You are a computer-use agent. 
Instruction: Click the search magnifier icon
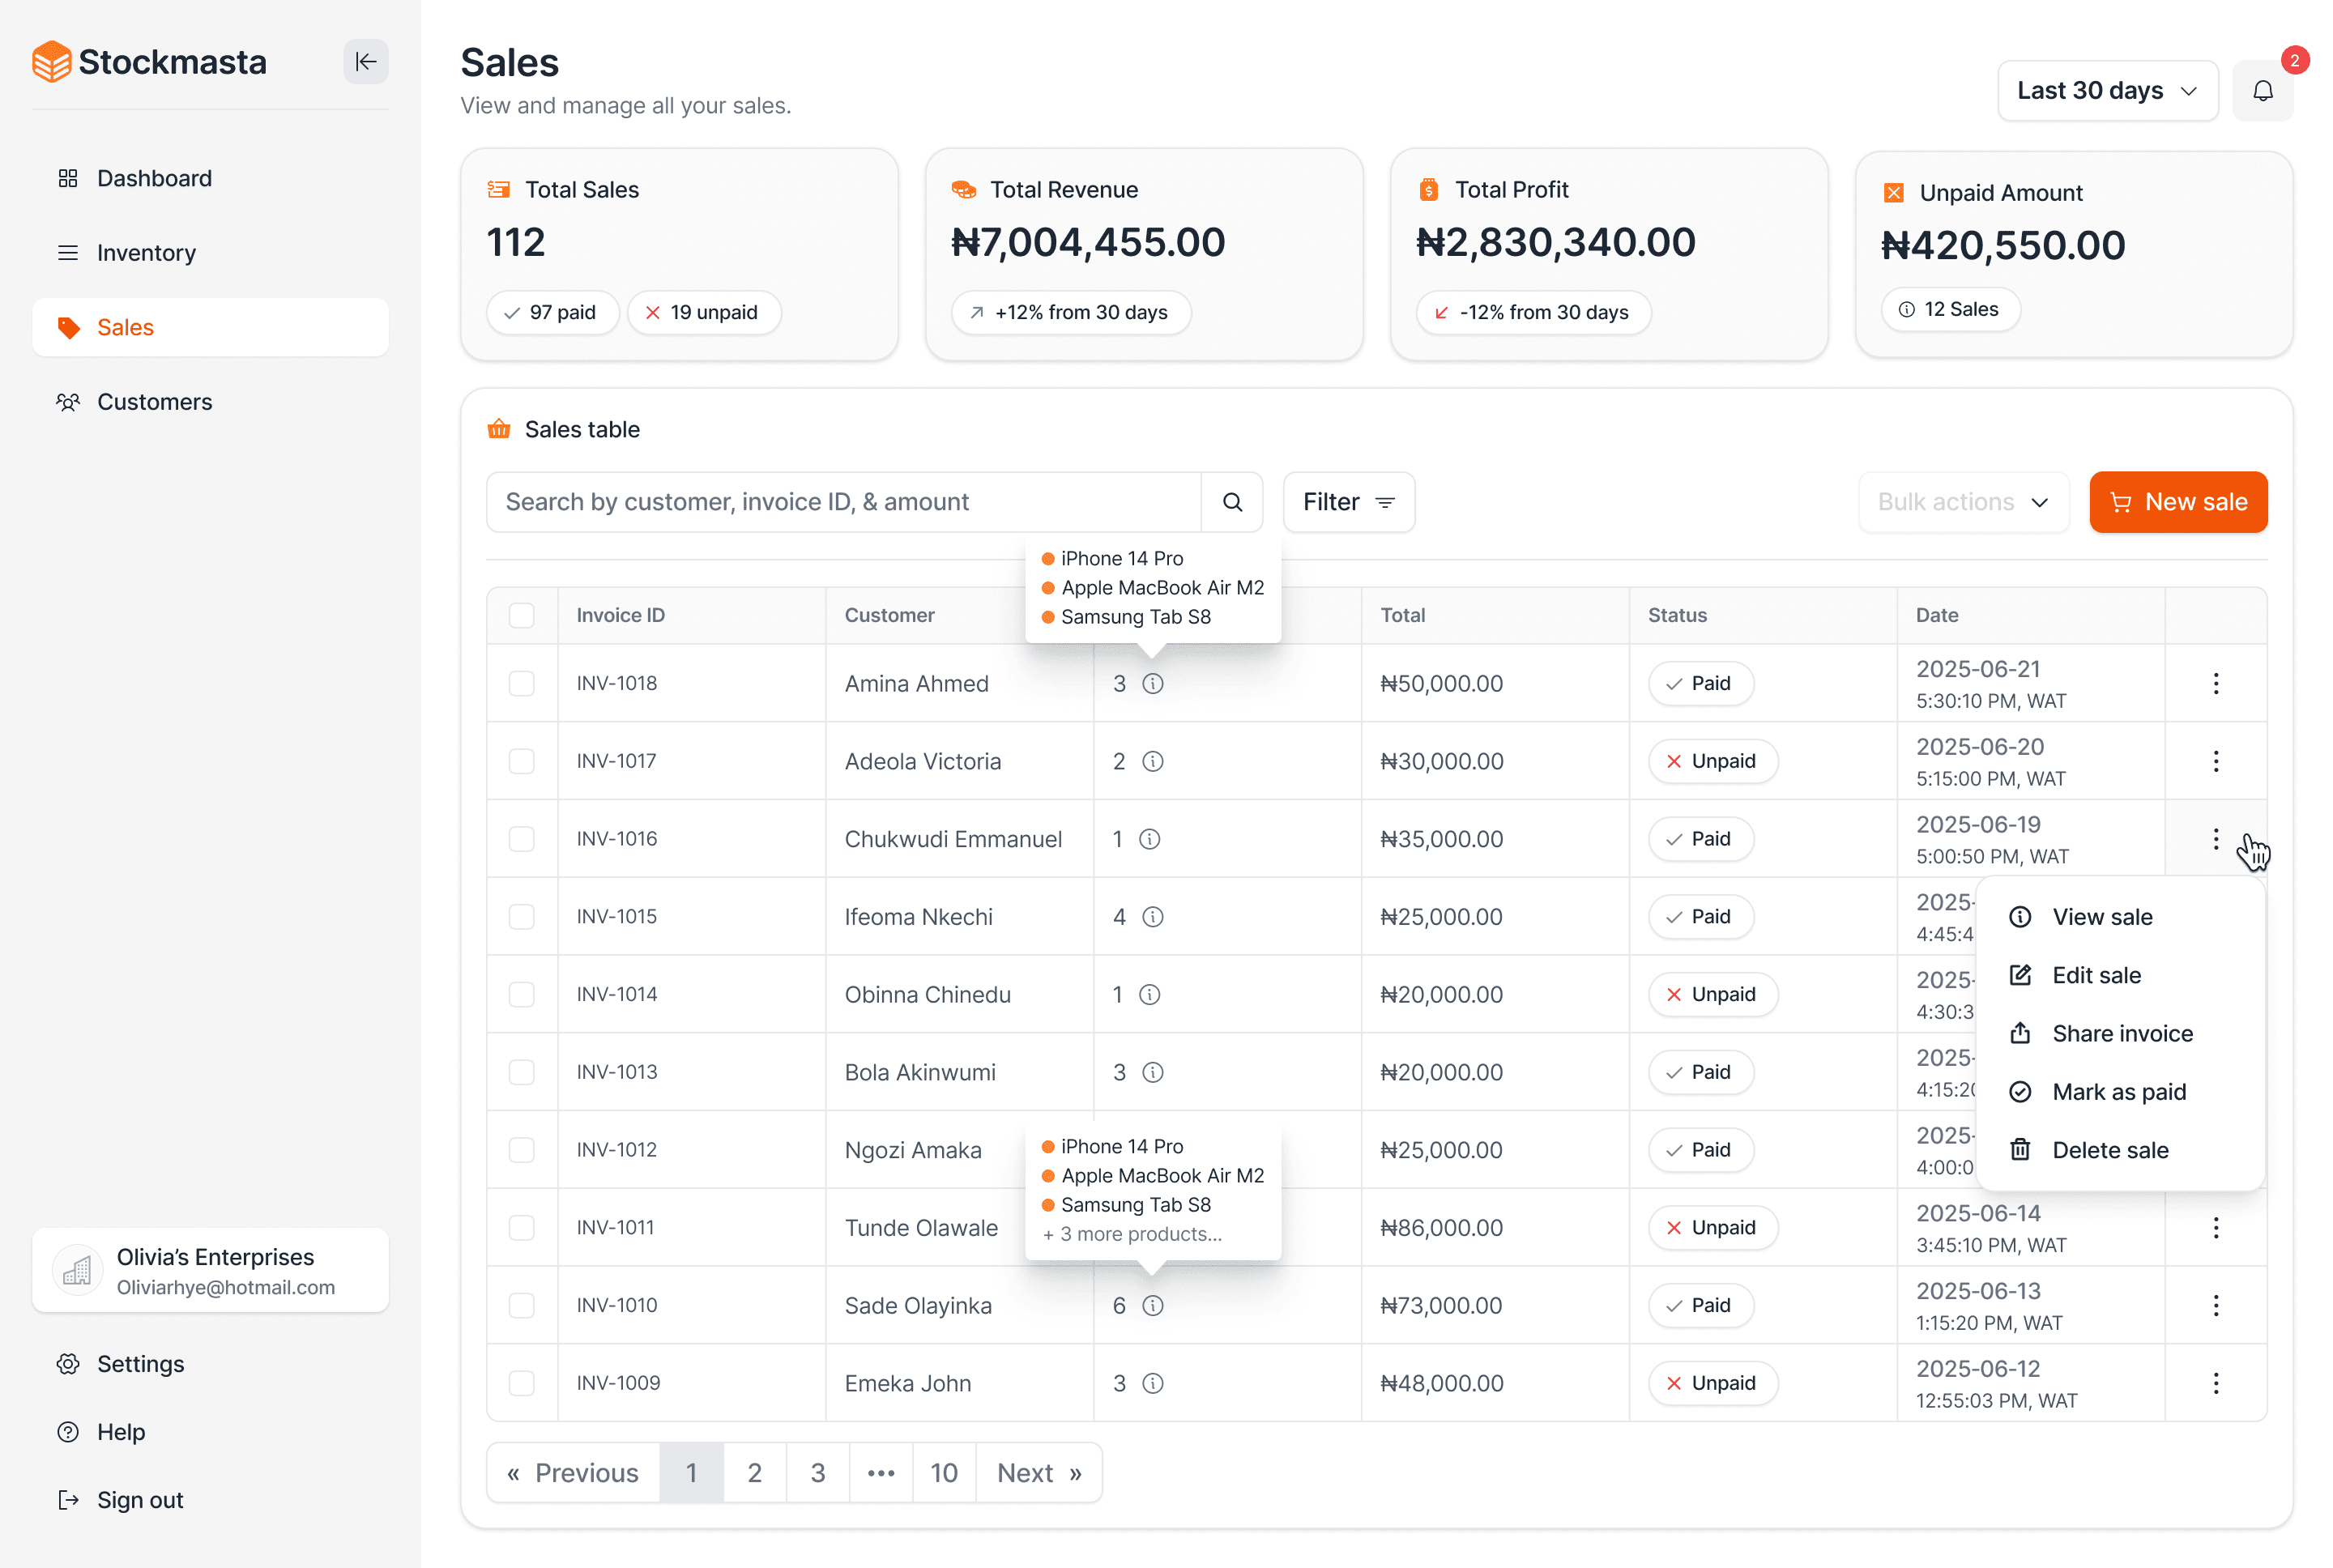tap(1232, 502)
